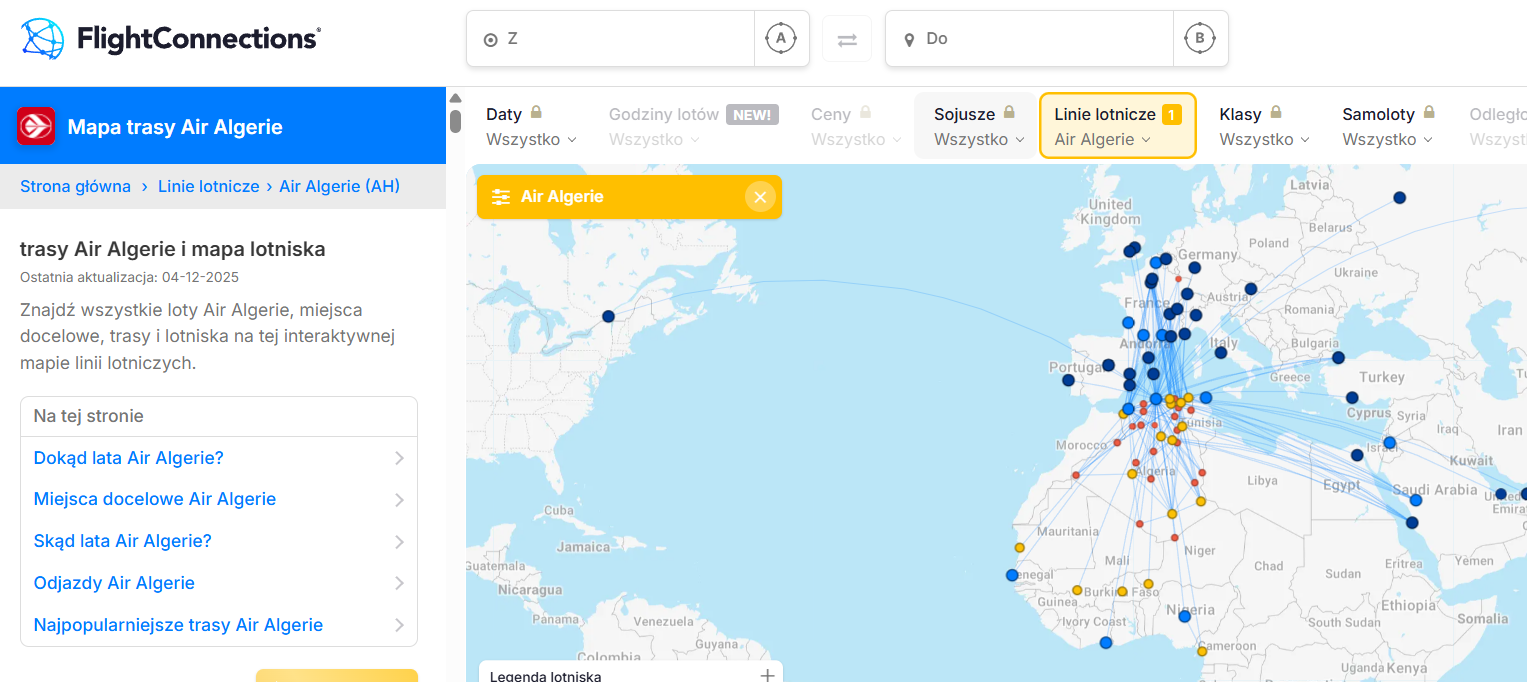Click the airport dot near Portugal
This screenshot has height=682, width=1527.
[1068, 380]
